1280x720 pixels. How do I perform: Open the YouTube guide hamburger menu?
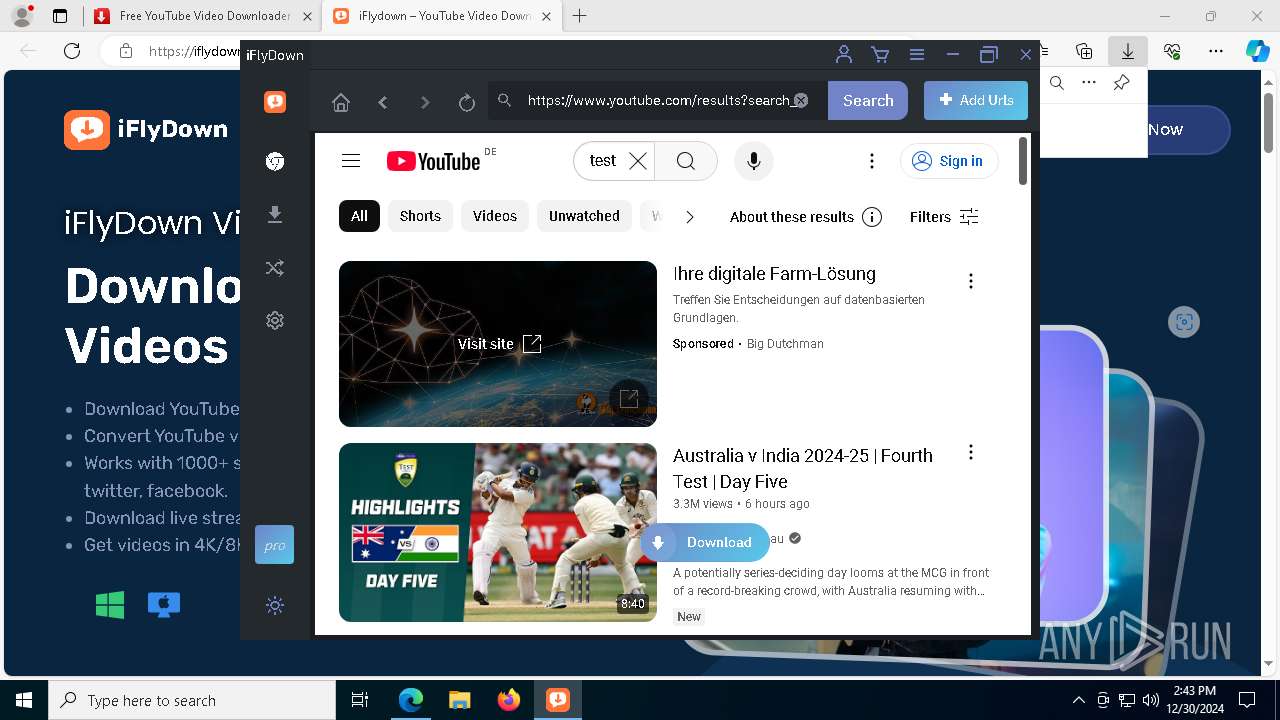coord(350,161)
